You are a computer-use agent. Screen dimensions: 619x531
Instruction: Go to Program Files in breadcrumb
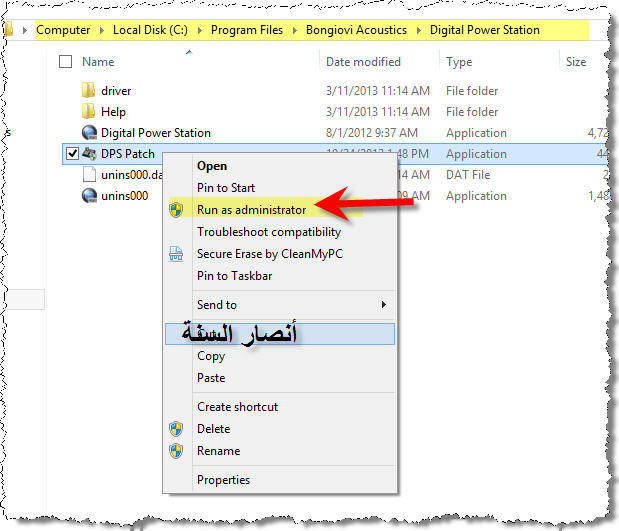(247, 30)
